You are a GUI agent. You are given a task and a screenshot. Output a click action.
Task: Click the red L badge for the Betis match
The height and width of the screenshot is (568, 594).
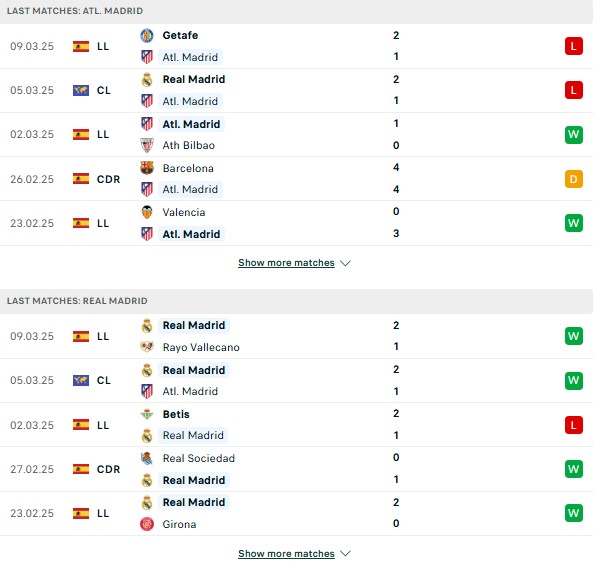(574, 425)
